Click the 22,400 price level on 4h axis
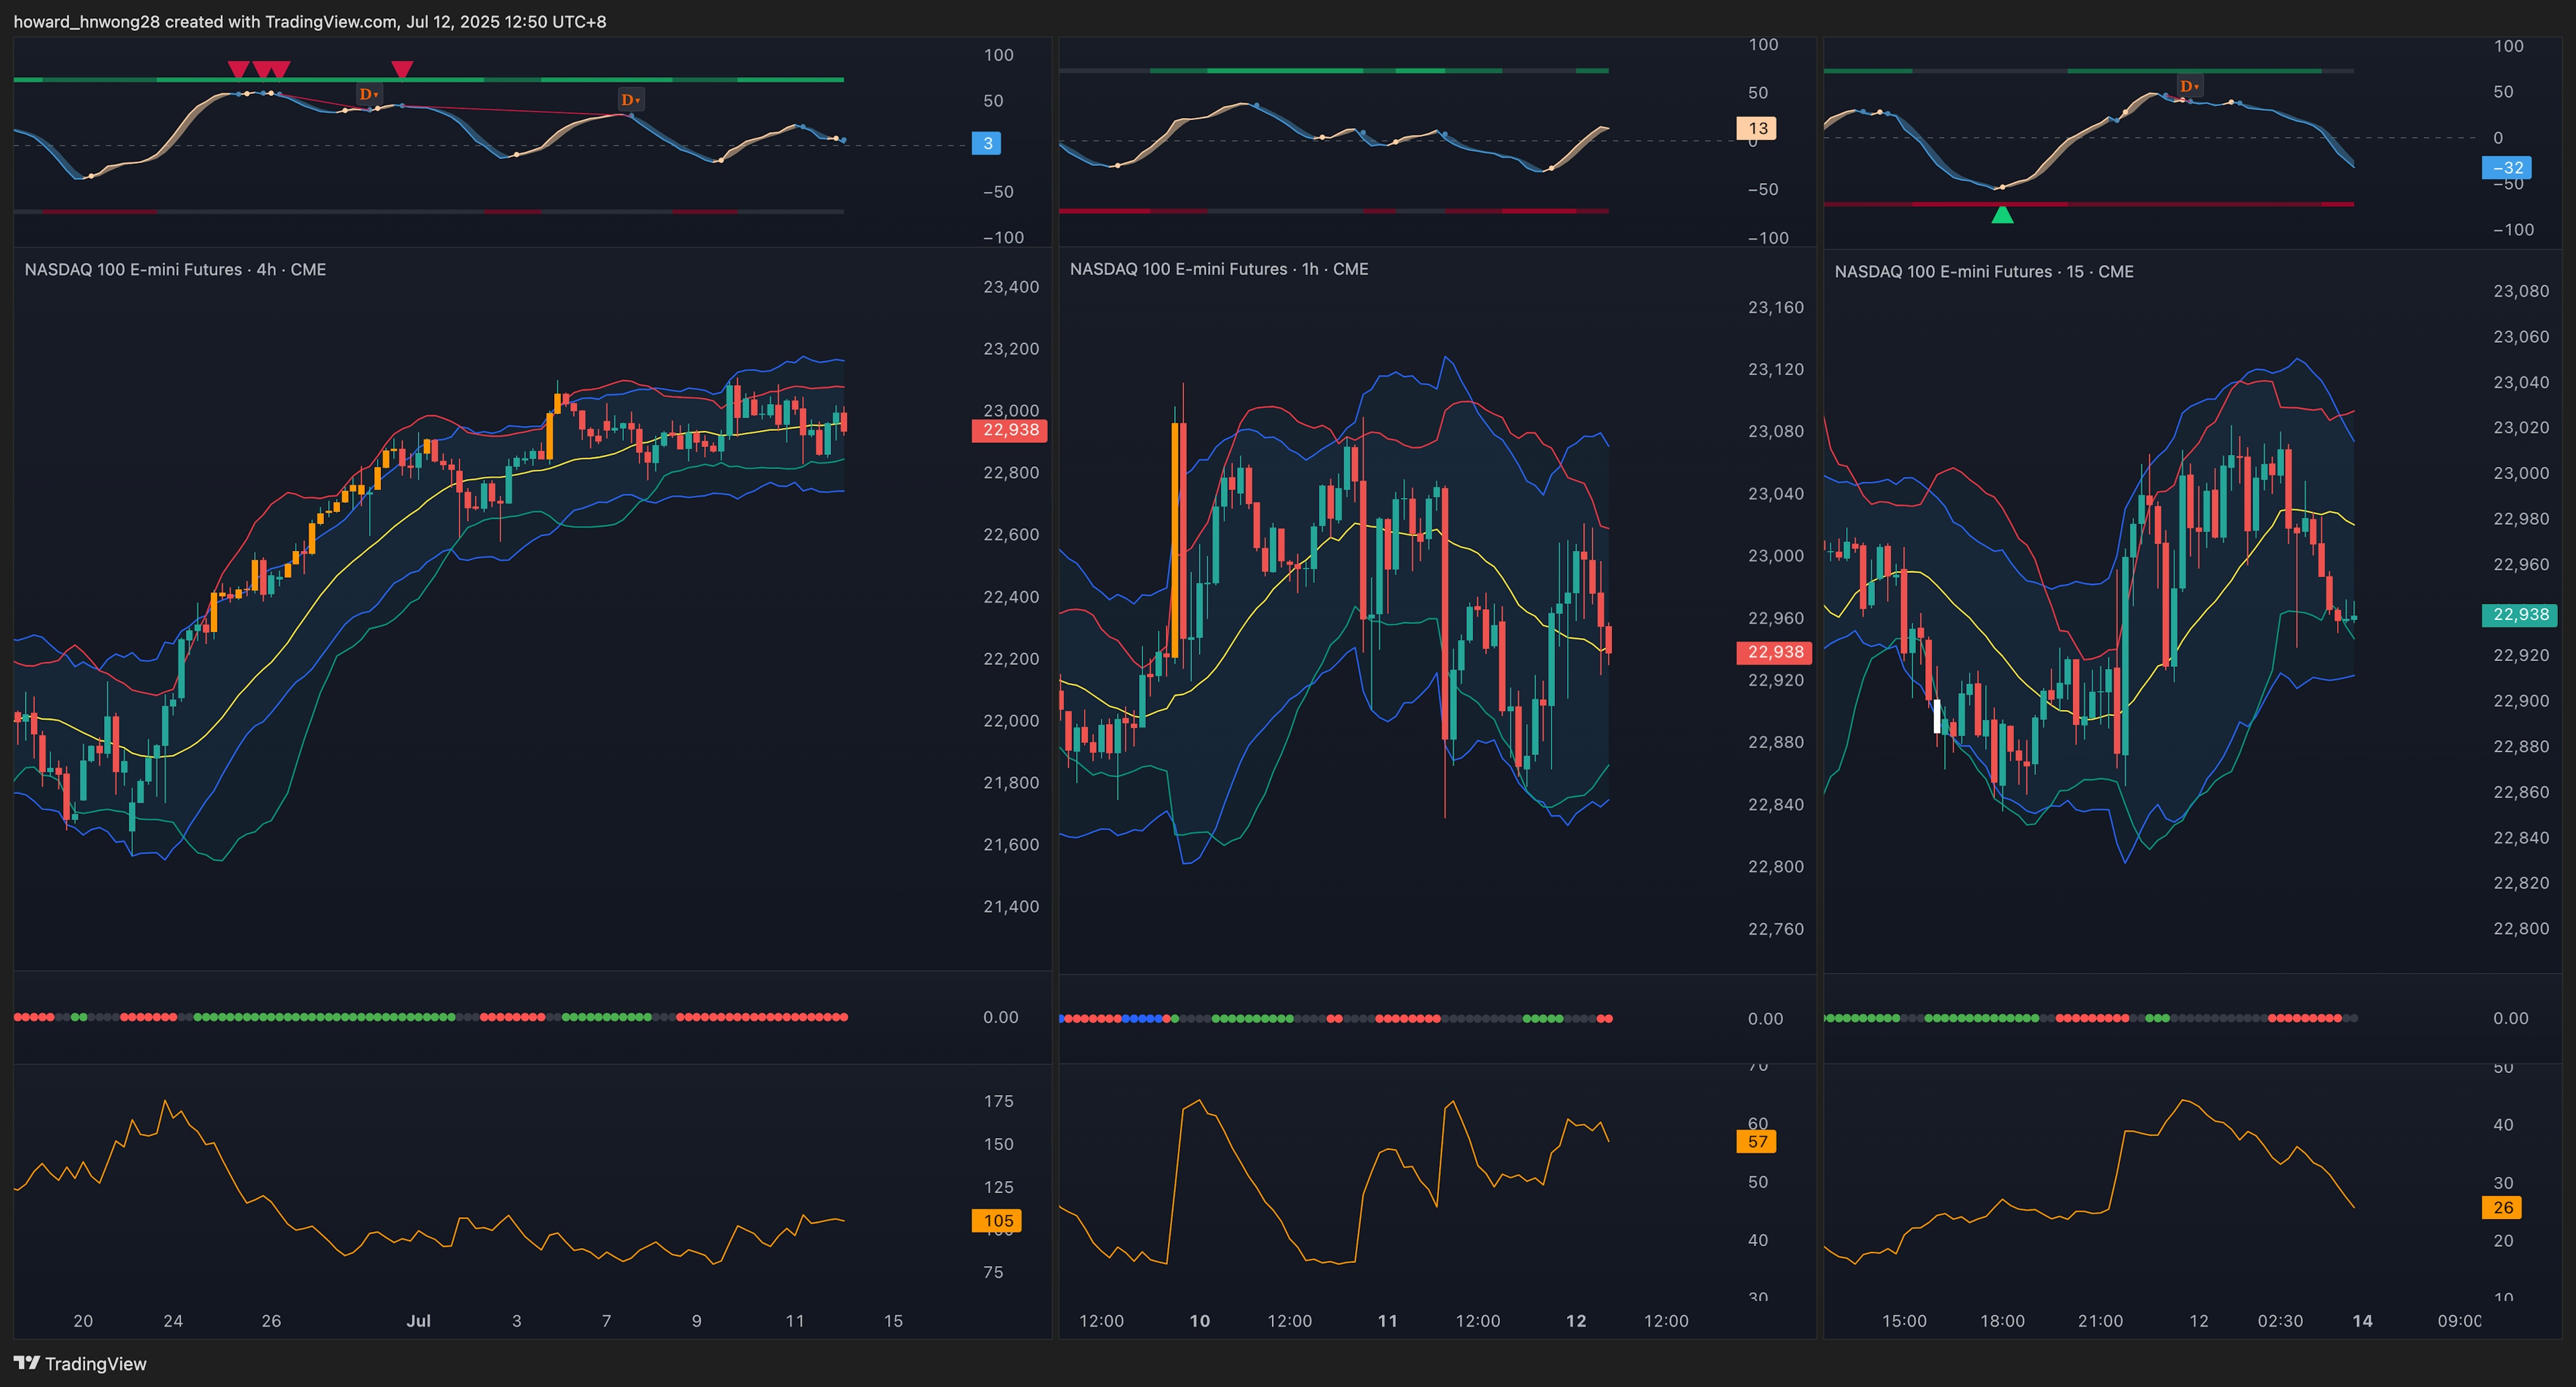The width and height of the screenshot is (2576, 1387). pyautogui.click(x=1011, y=597)
